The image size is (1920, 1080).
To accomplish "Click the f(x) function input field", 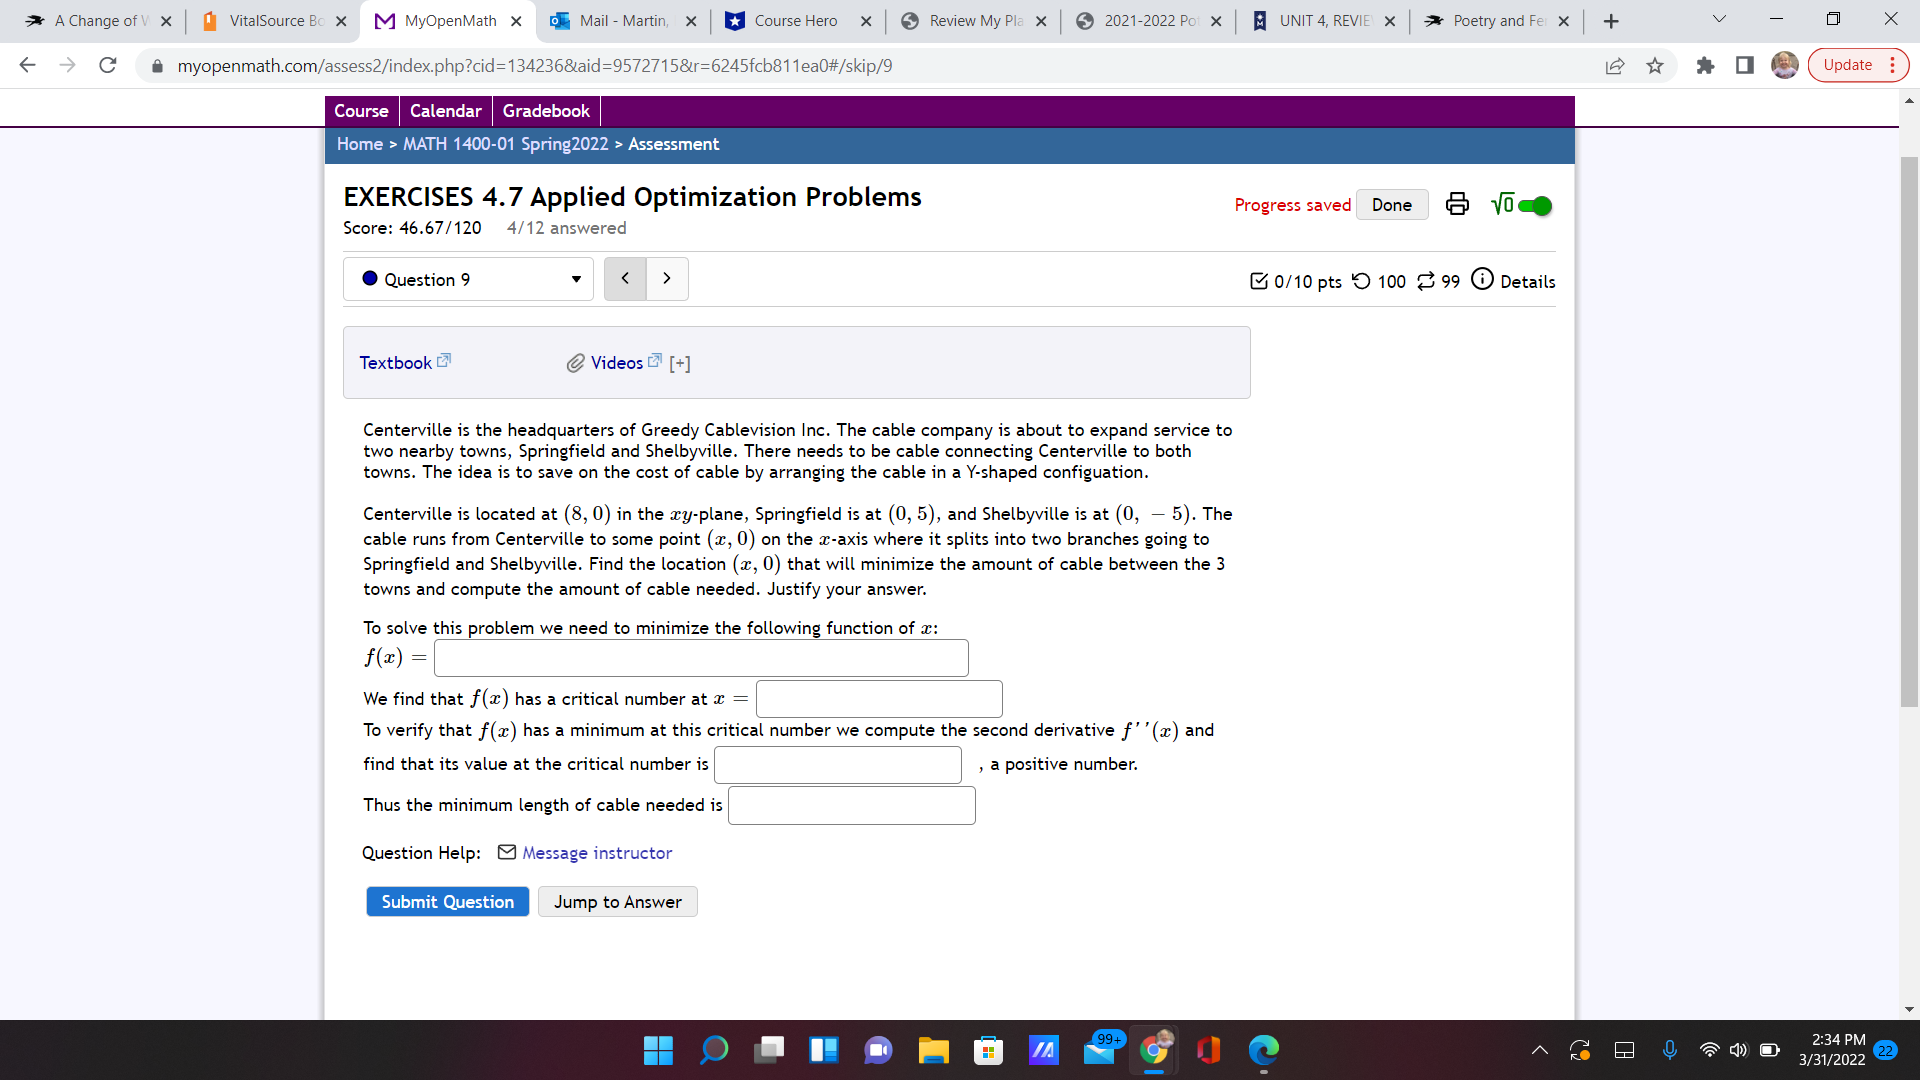I will click(x=701, y=658).
